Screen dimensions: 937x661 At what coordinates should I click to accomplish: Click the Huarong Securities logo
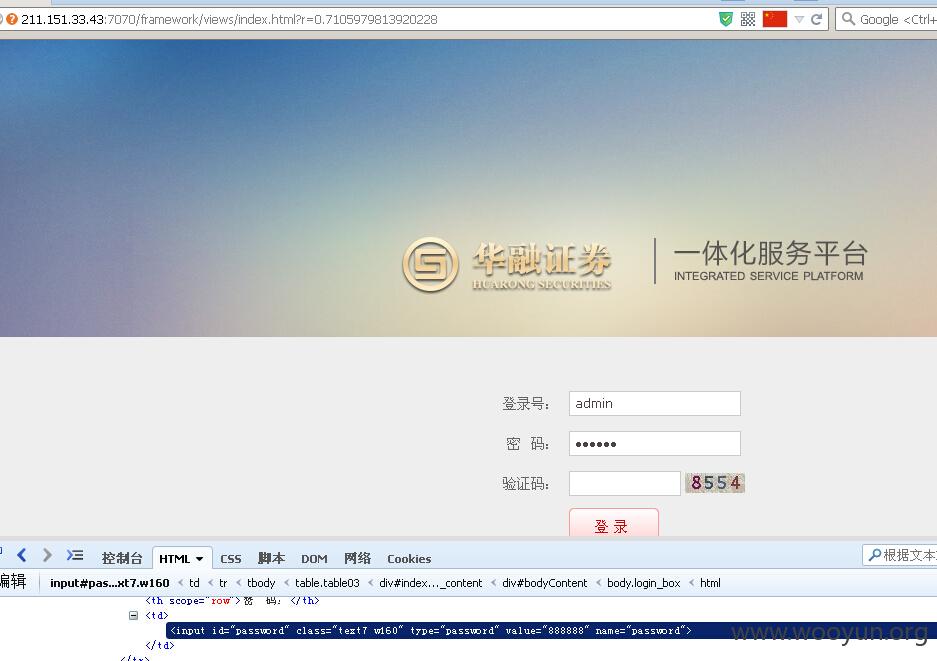click(x=507, y=265)
